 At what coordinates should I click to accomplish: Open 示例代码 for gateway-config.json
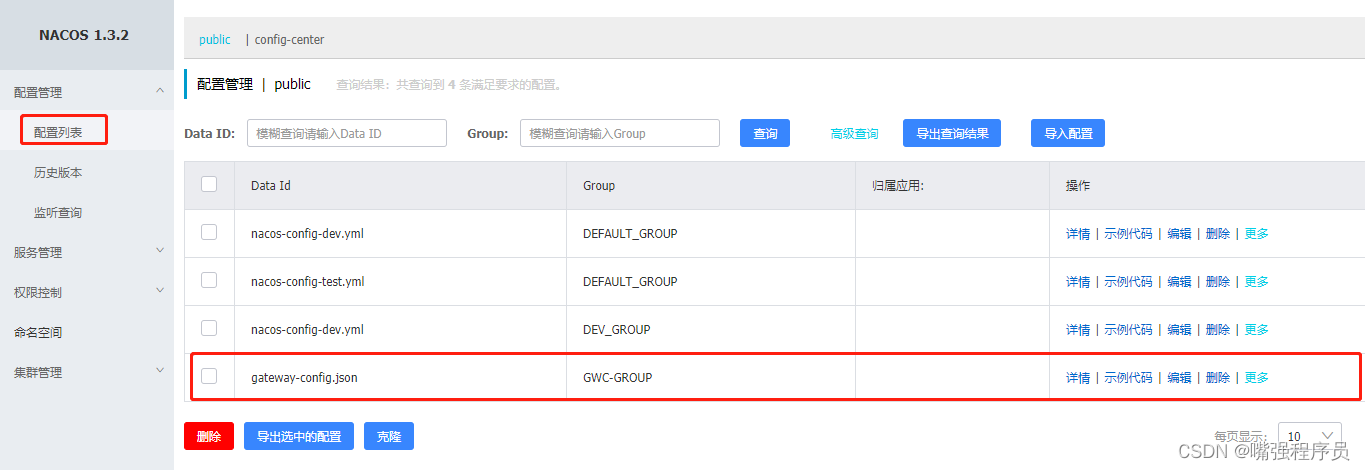point(1128,377)
